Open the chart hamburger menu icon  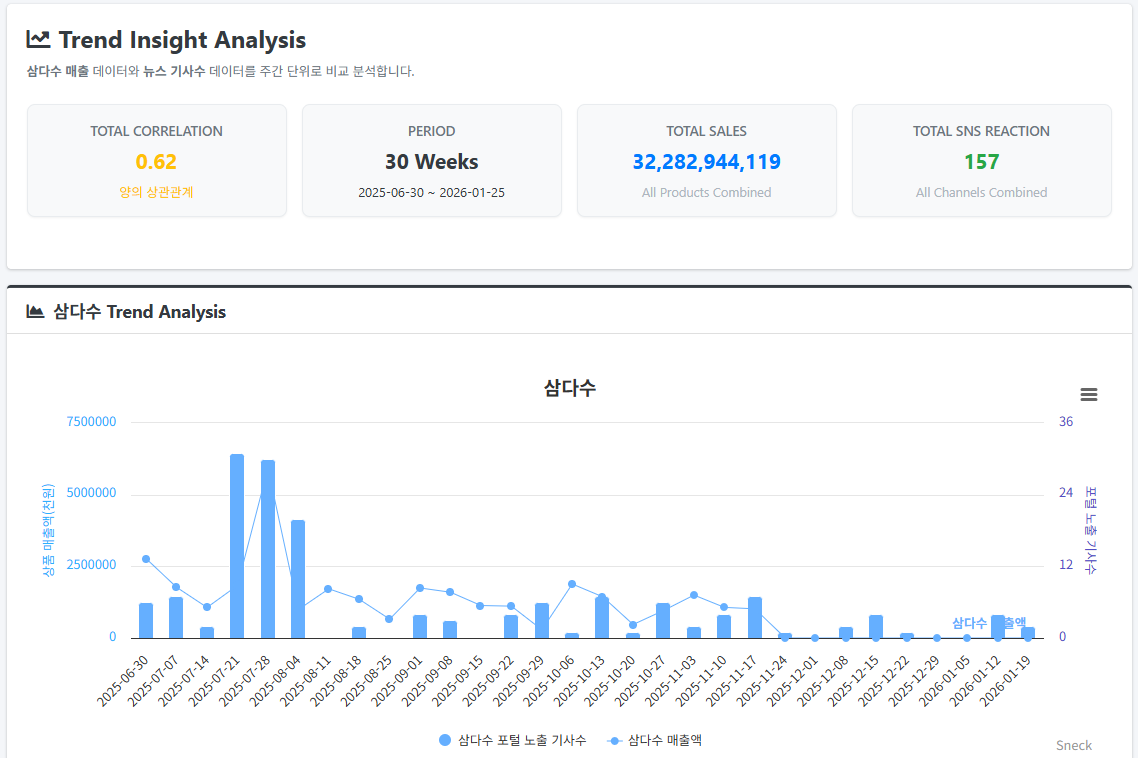(x=1089, y=395)
